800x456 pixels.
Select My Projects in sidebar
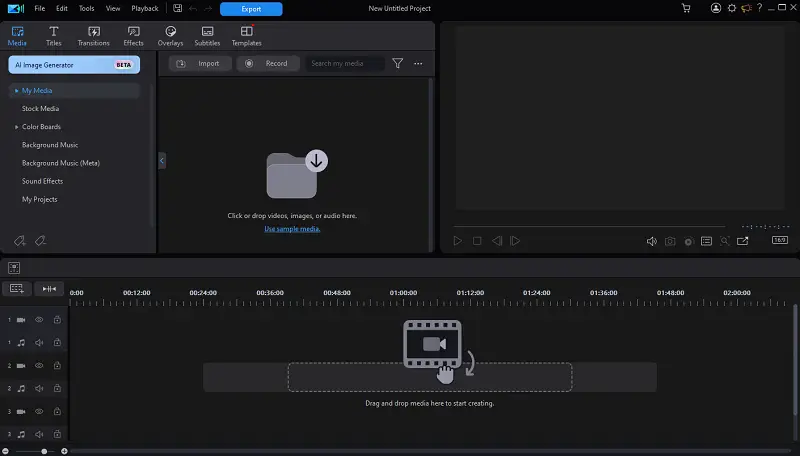coord(40,199)
